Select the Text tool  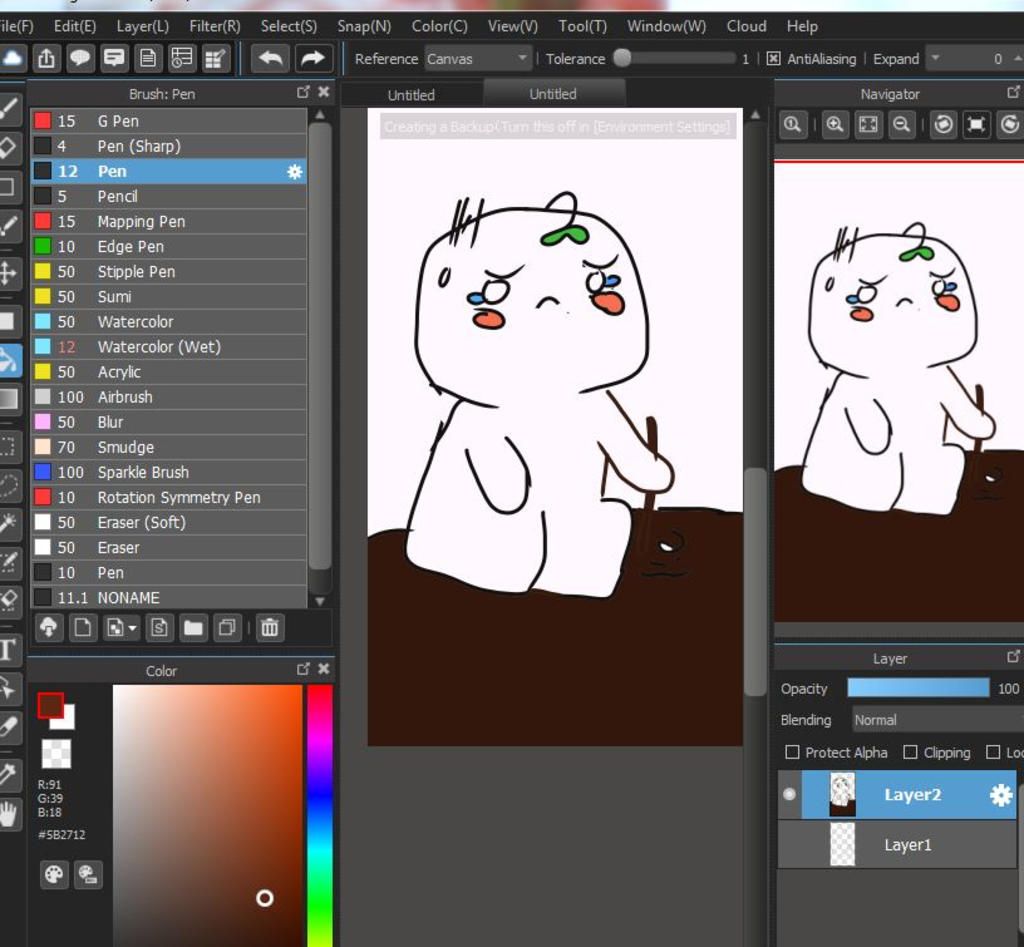point(7,649)
